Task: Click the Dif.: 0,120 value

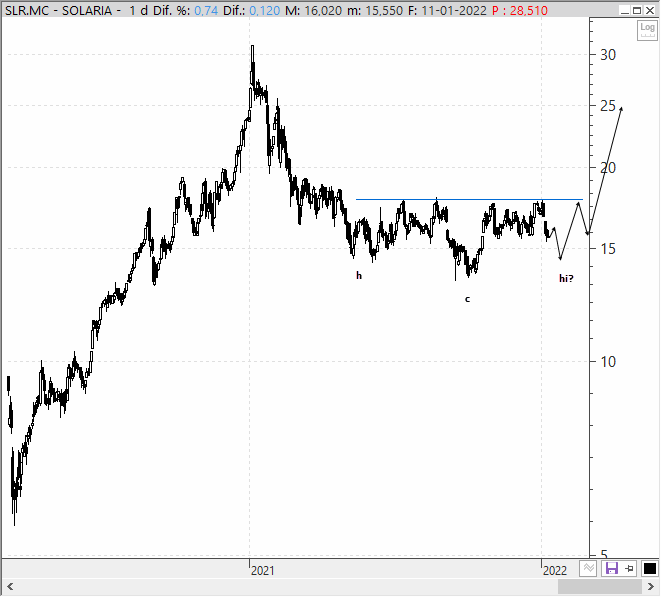Action: click(251, 10)
